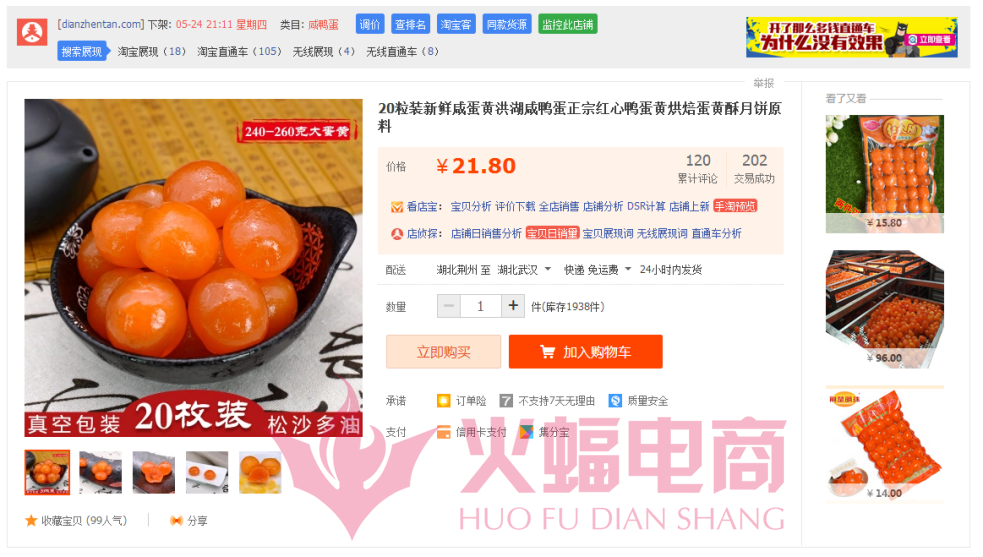Image resolution: width=983 pixels, height=557 pixels.
Task: Click the 立即购买 button
Action: click(443, 352)
